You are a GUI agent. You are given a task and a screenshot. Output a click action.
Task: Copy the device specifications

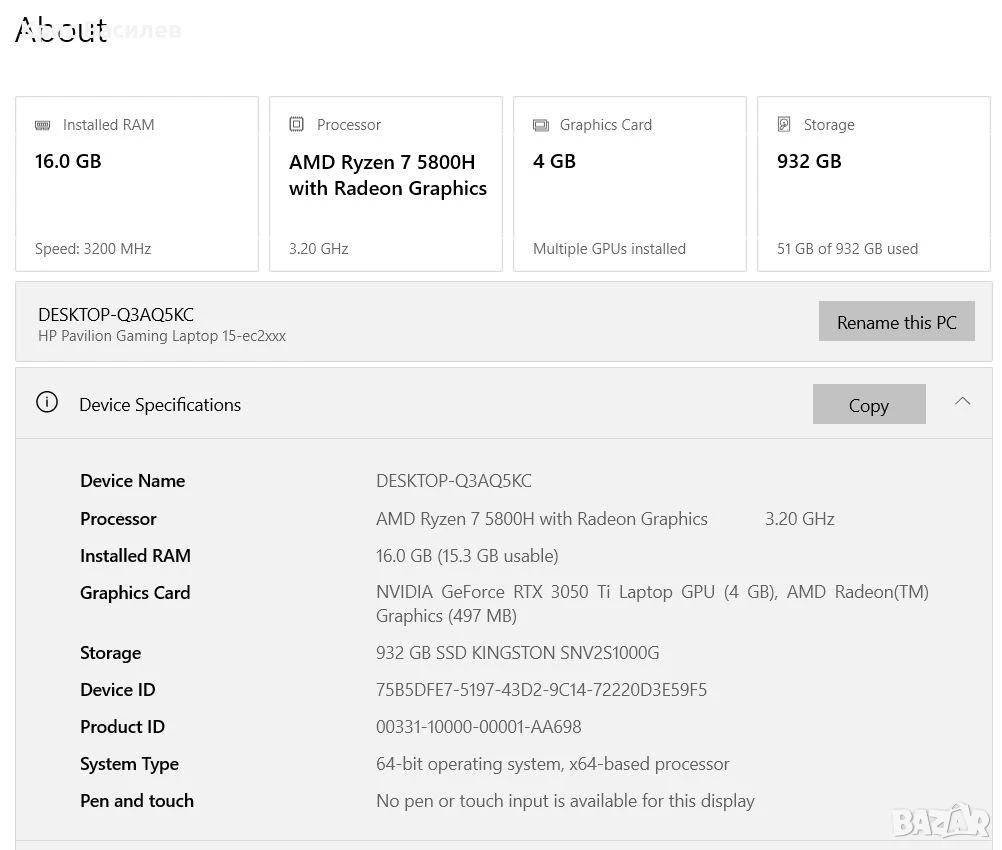(869, 405)
